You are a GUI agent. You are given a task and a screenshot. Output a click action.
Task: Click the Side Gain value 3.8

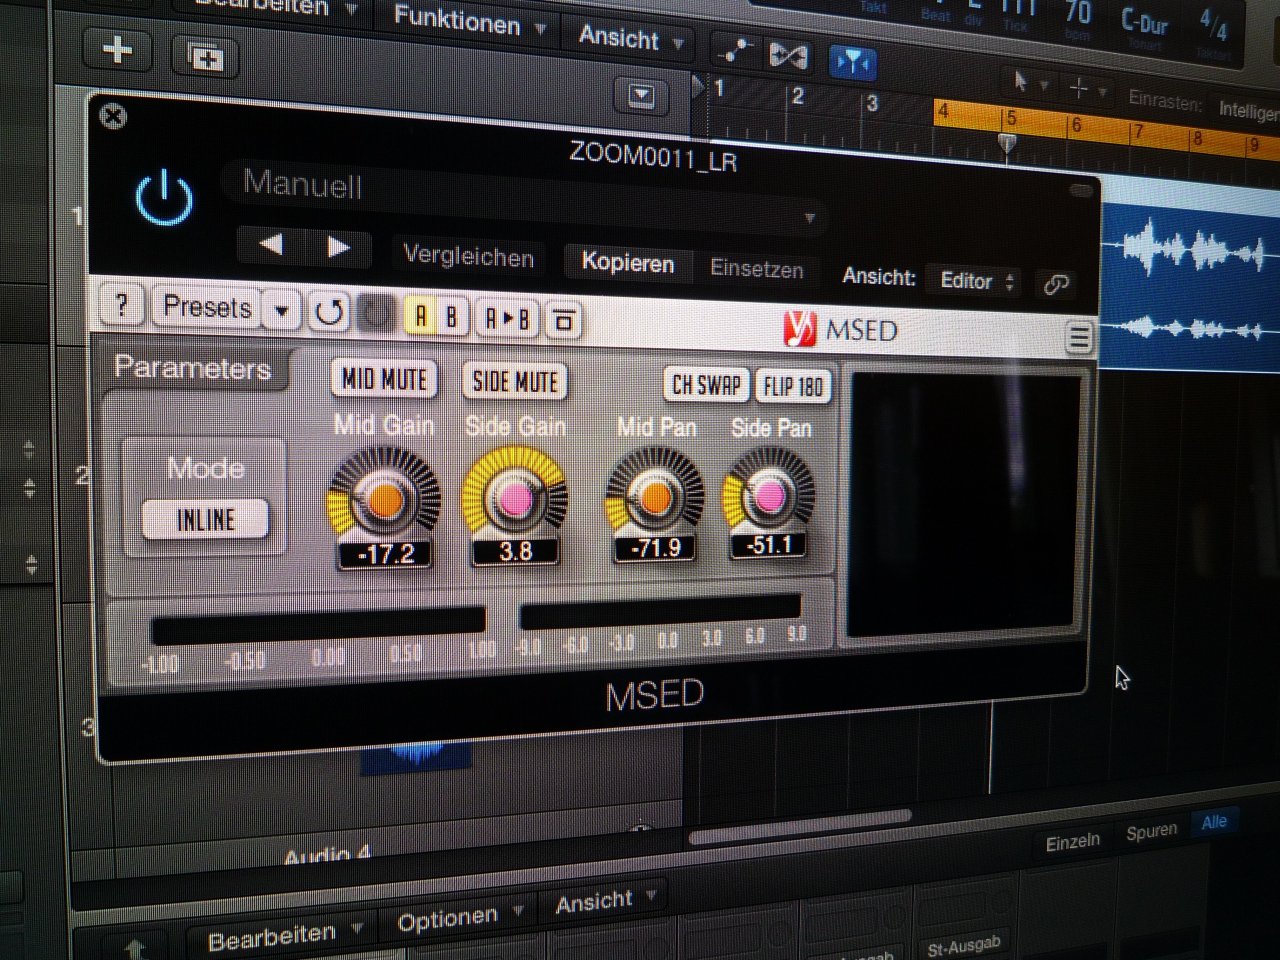pyautogui.click(x=515, y=551)
